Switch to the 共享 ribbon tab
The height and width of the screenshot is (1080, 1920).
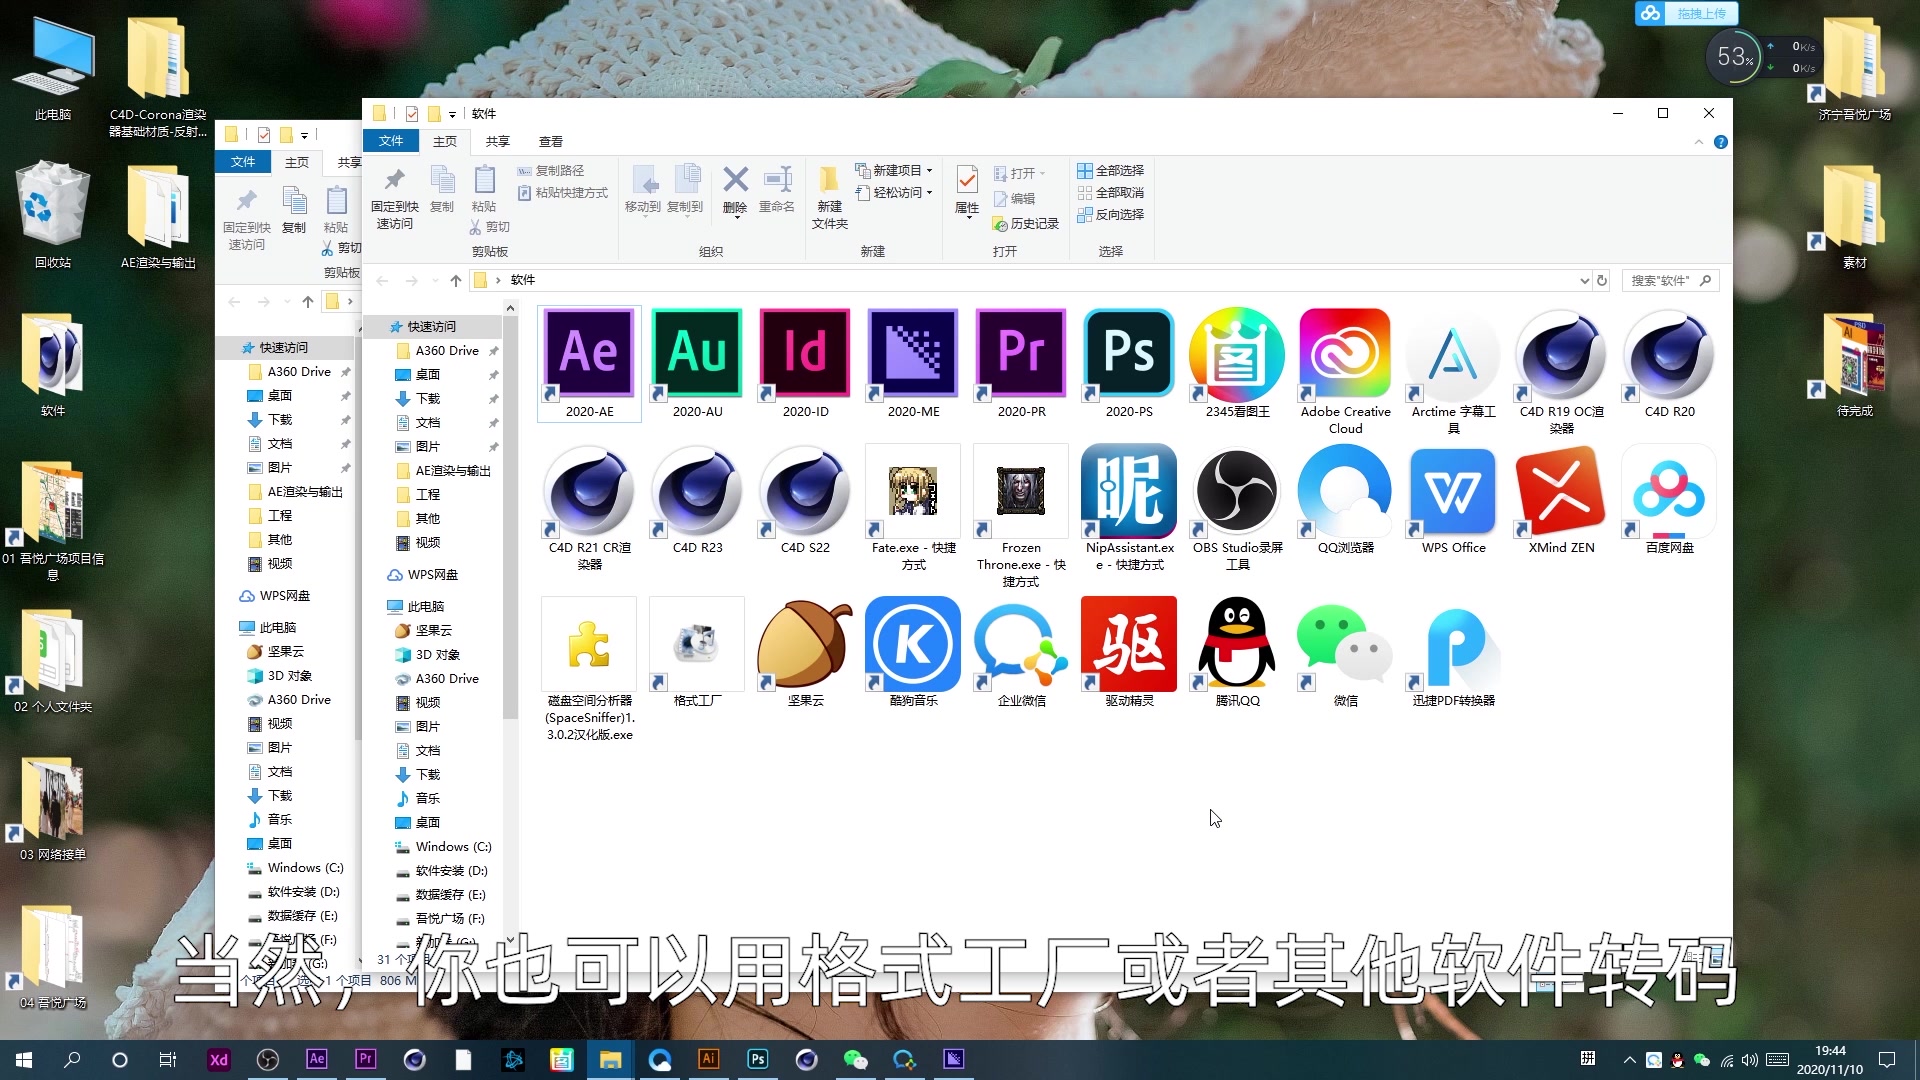point(498,142)
